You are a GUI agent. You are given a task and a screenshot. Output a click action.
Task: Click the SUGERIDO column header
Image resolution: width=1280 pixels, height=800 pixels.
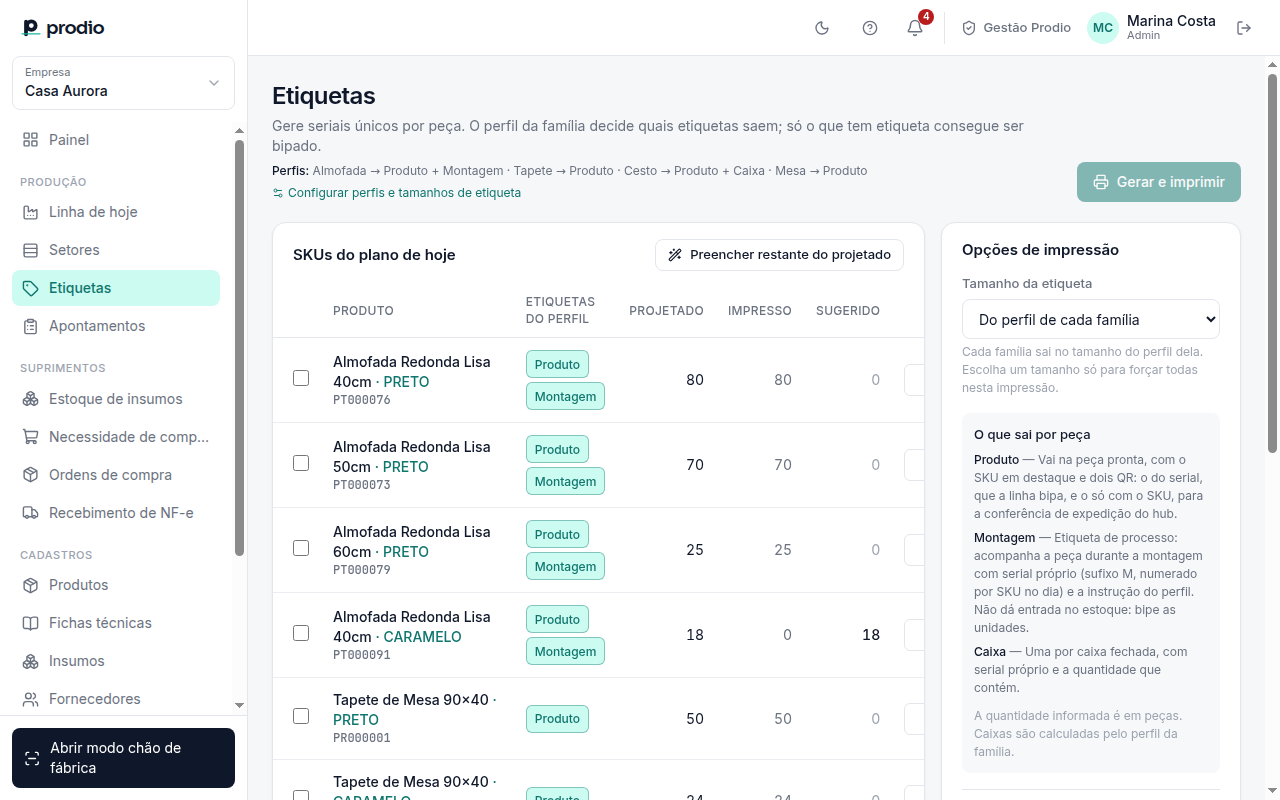[x=848, y=311]
